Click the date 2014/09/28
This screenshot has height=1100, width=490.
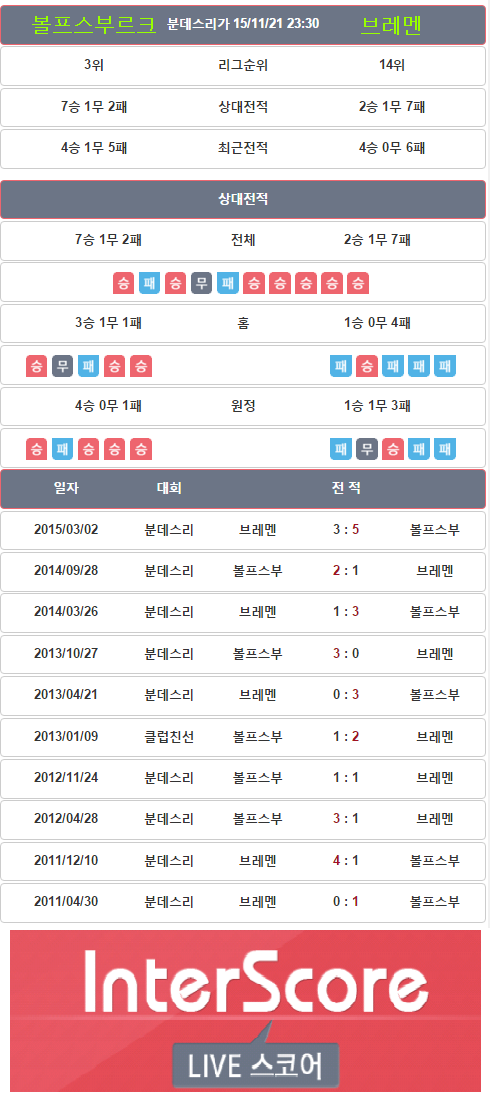tap(67, 571)
